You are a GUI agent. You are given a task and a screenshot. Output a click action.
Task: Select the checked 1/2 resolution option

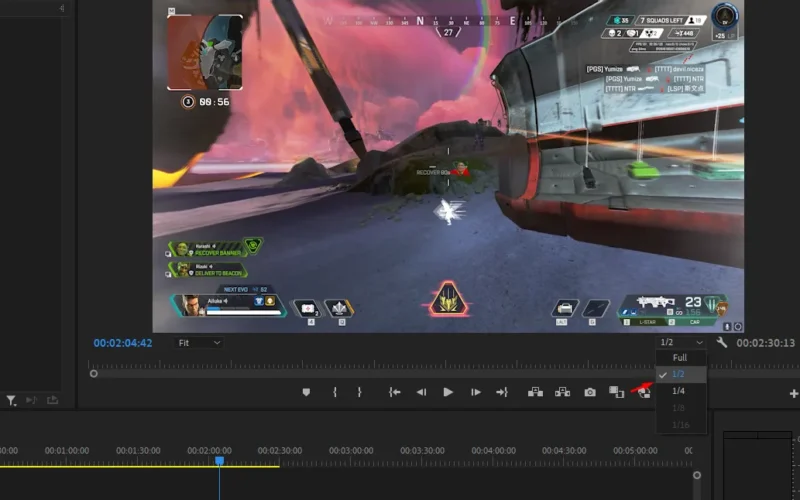(x=681, y=374)
